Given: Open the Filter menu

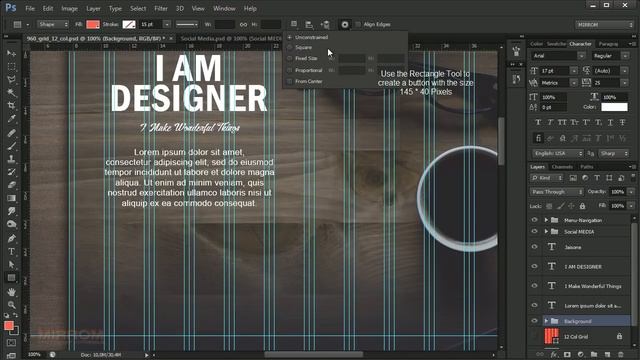Looking at the screenshot, I should (161, 8).
